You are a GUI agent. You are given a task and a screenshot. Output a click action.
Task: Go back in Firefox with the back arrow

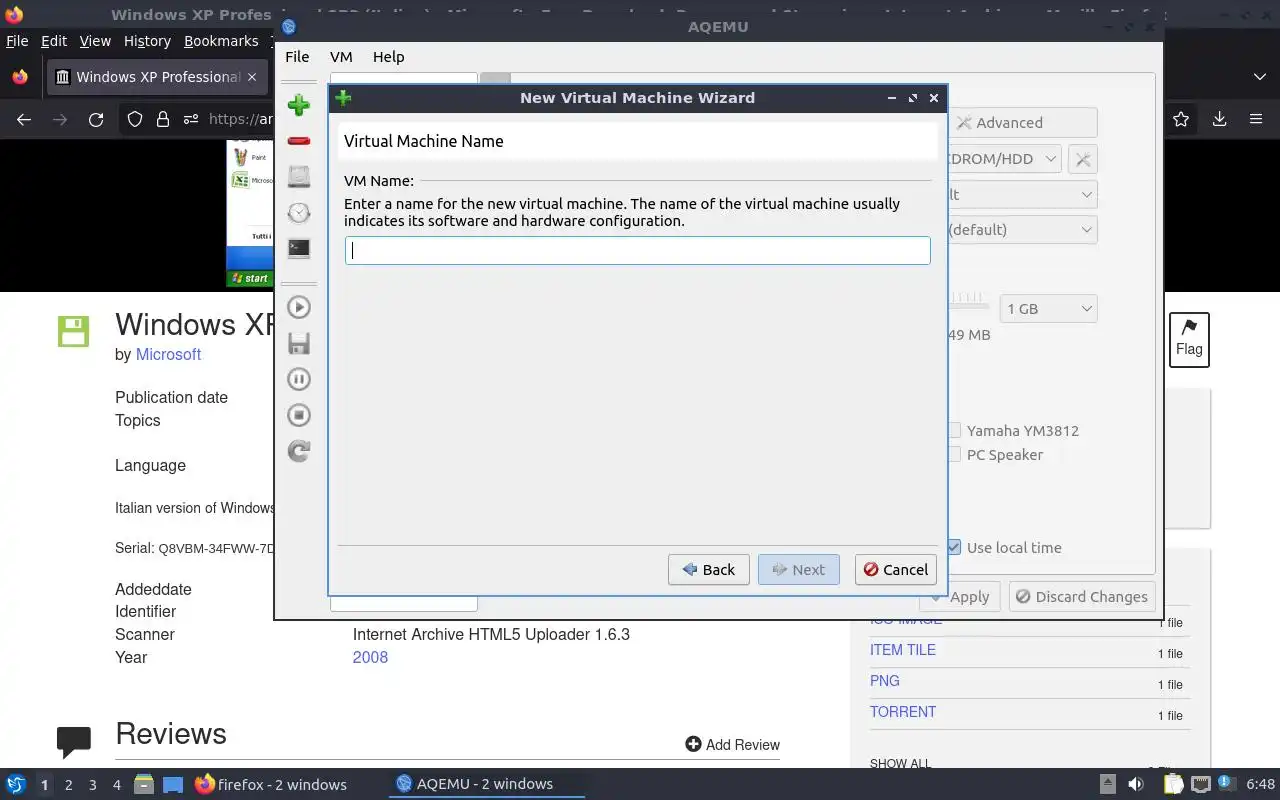point(24,119)
